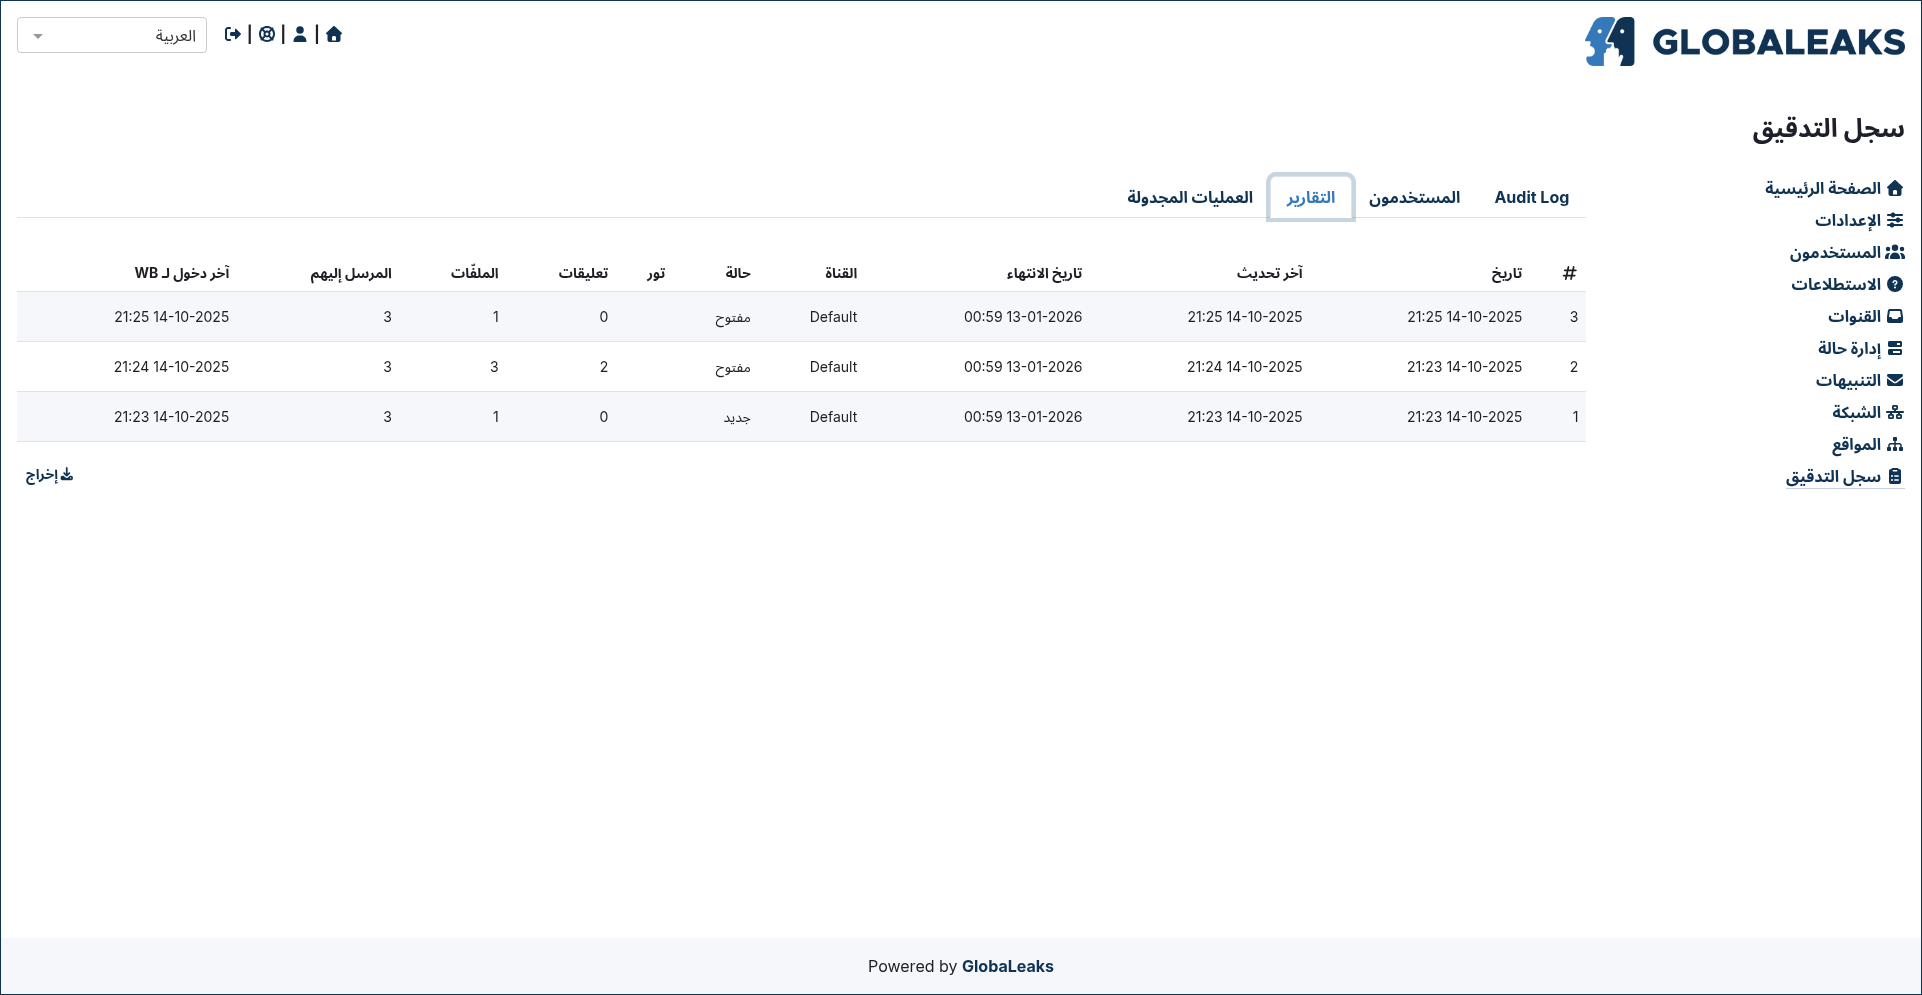This screenshot has height=995, width=1922.
Task: Click the home icon beside الصفحة الرئيسية
Action: tap(1895, 188)
